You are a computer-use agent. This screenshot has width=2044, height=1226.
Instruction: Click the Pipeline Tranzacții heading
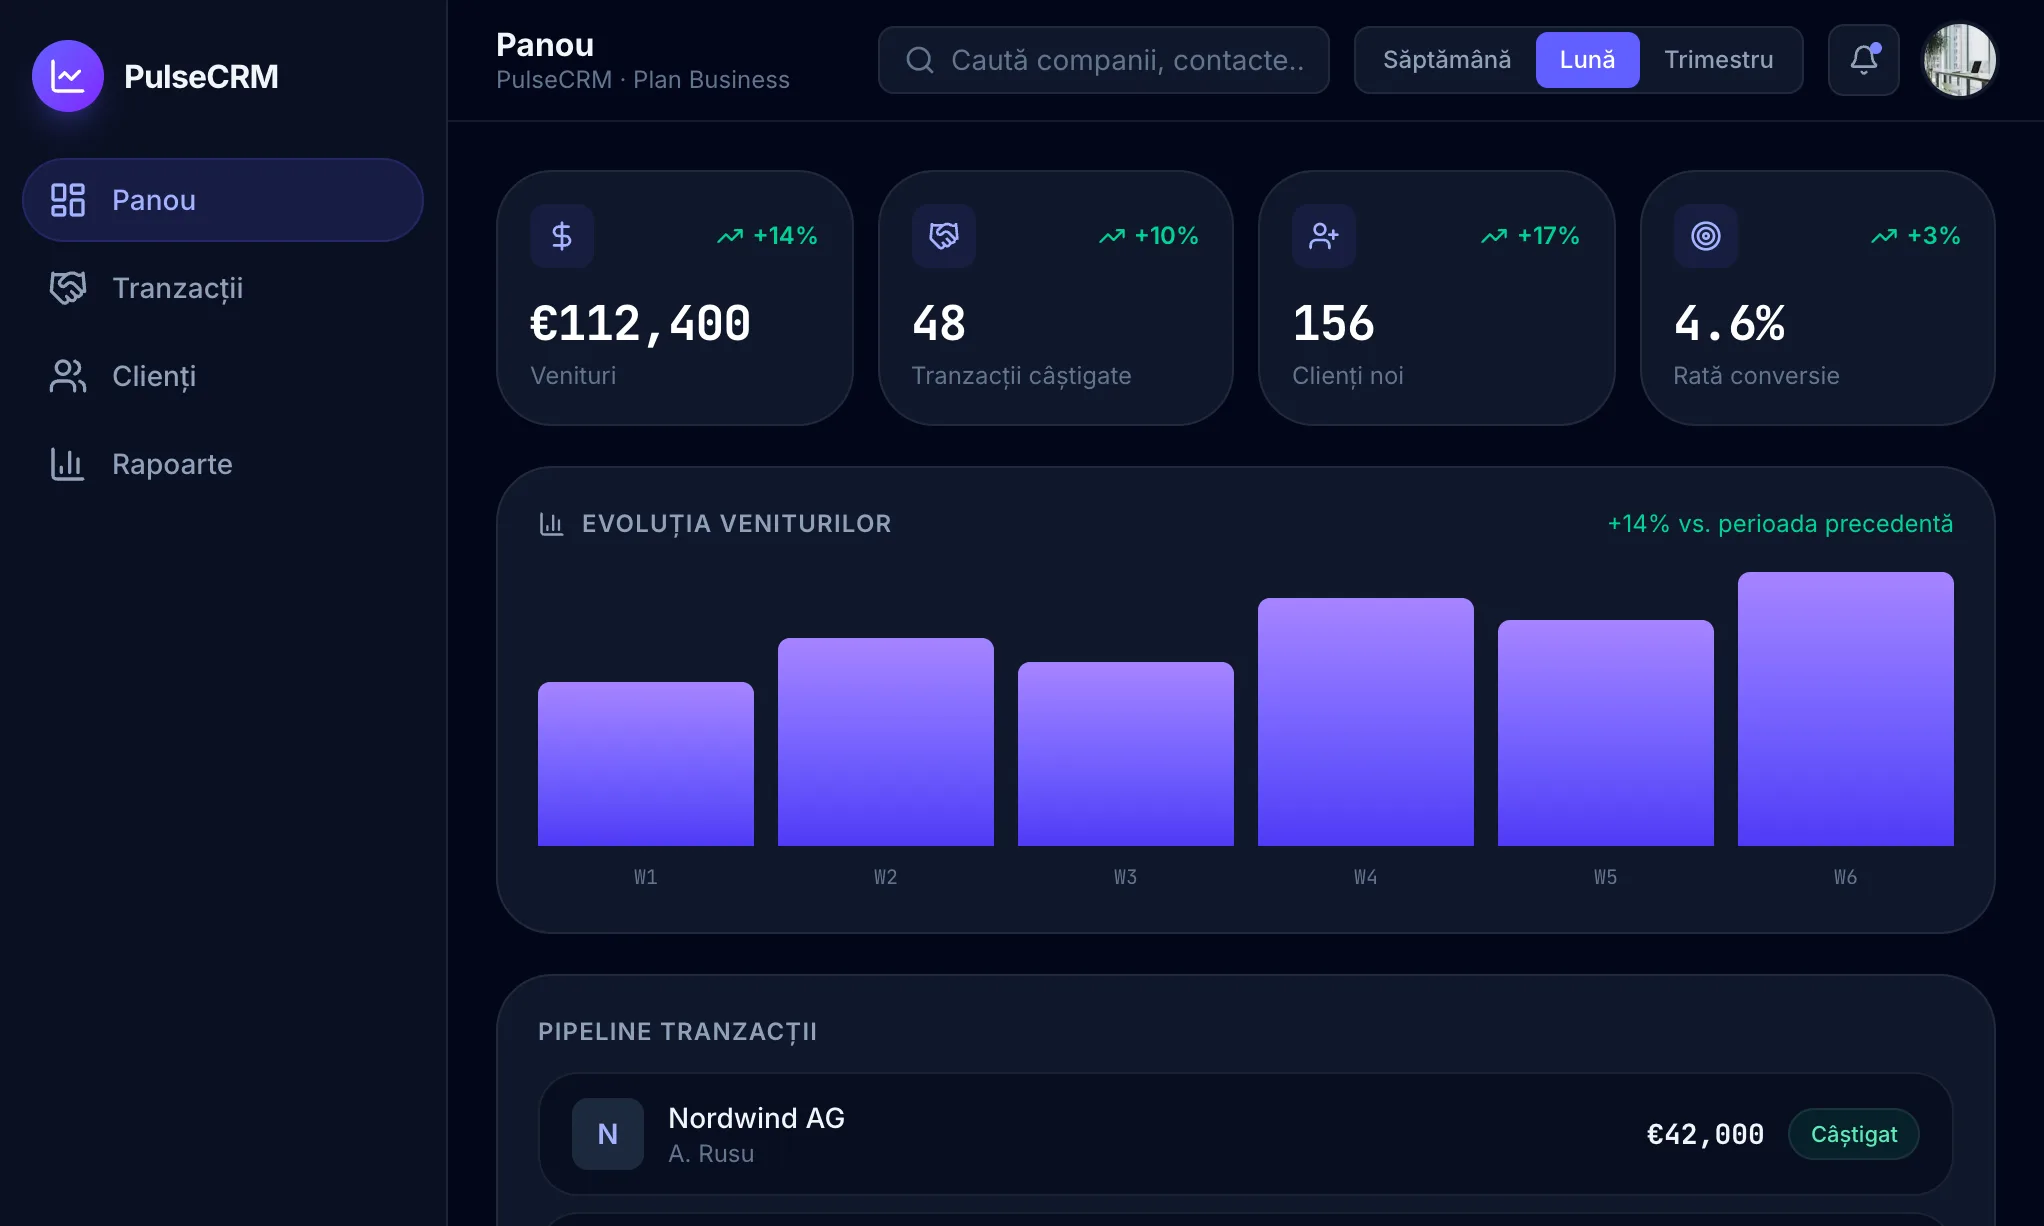(677, 1032)
